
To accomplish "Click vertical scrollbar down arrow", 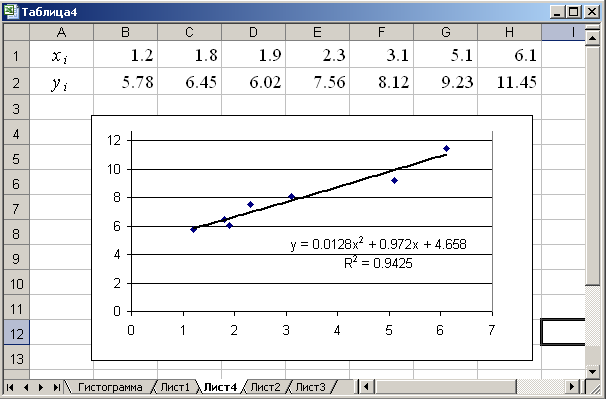I will coord(592,372).
